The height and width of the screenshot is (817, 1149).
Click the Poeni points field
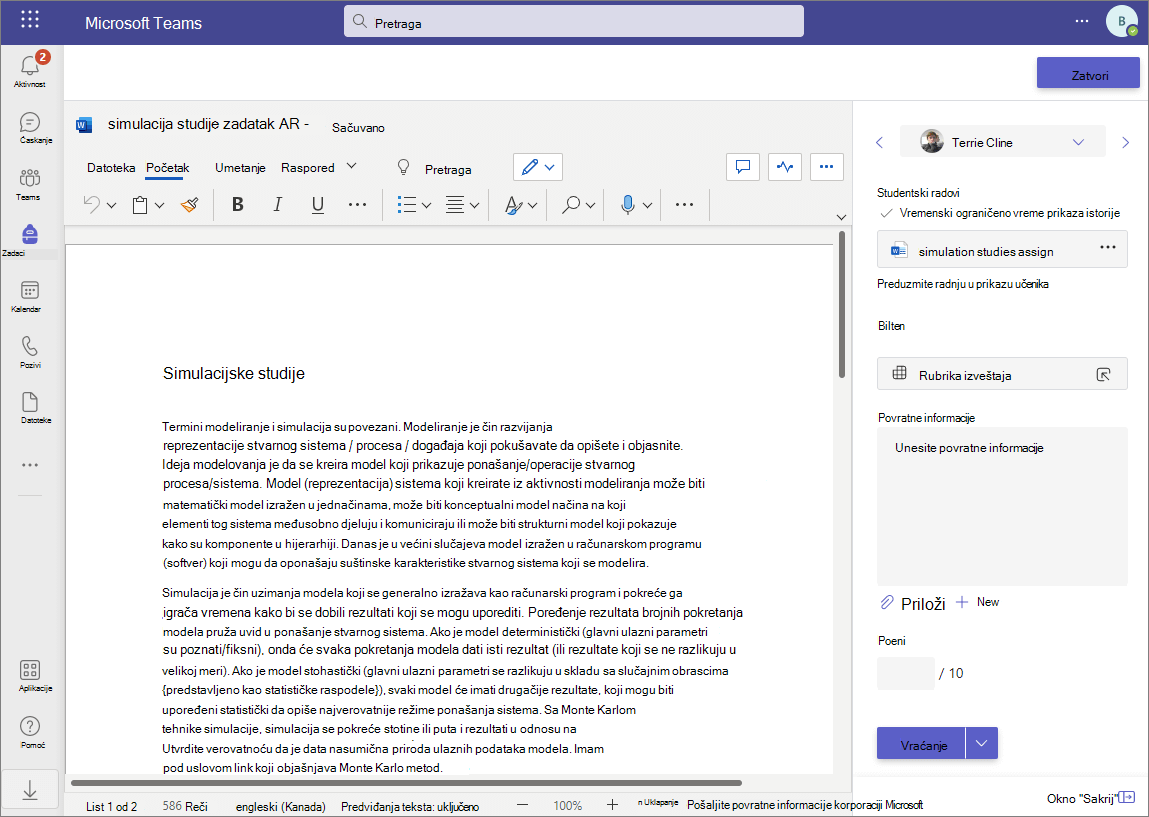pos(906,673)
